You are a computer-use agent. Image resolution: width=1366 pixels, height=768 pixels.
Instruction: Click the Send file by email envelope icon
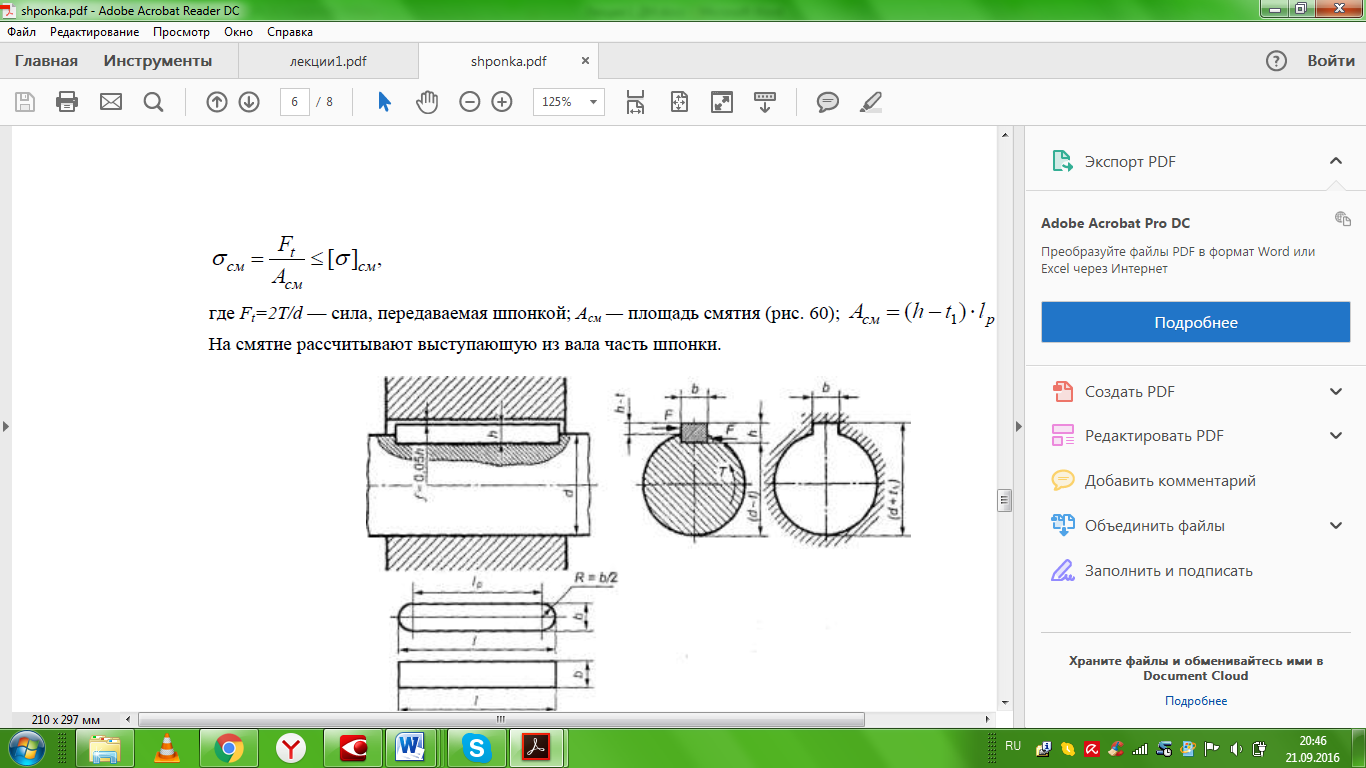pos(110,102)
